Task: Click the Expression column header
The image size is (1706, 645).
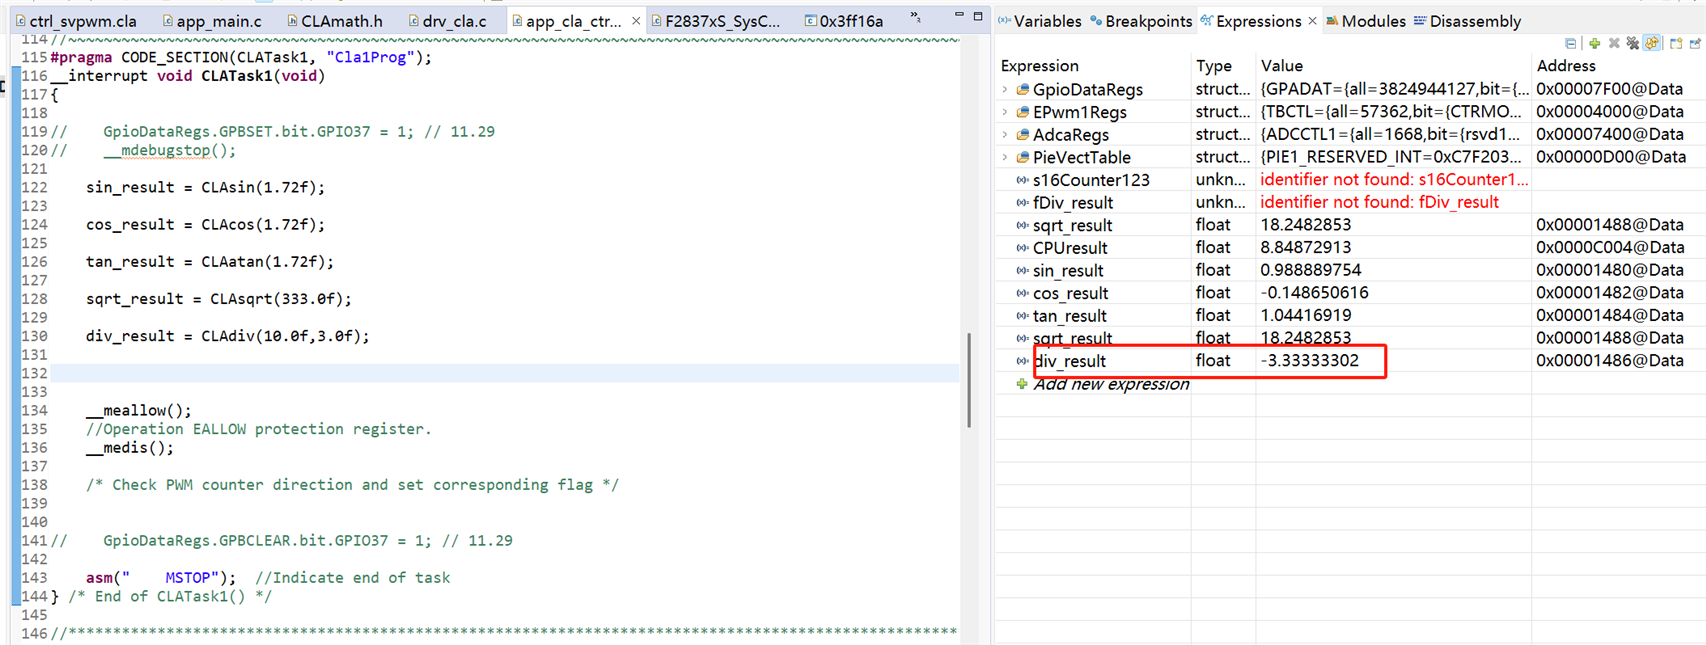Action: (1039, 66)
